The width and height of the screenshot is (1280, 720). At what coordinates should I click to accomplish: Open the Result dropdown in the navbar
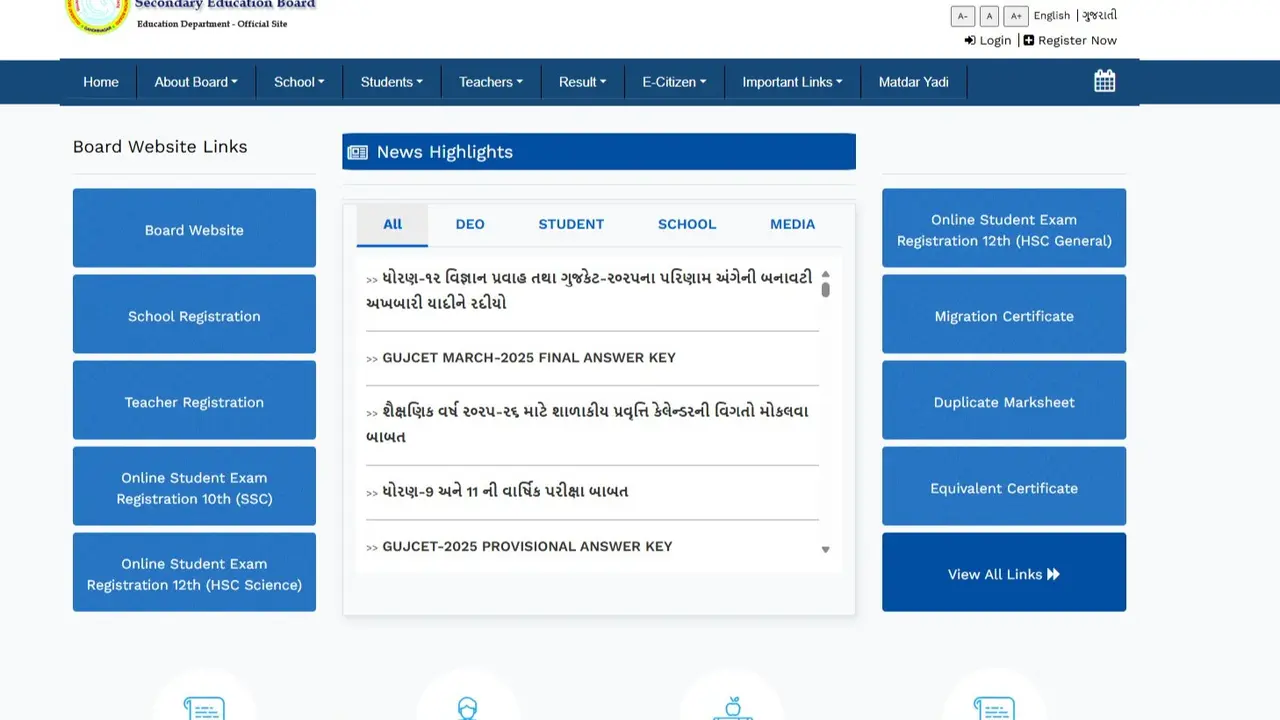click(x=582, y=82)
